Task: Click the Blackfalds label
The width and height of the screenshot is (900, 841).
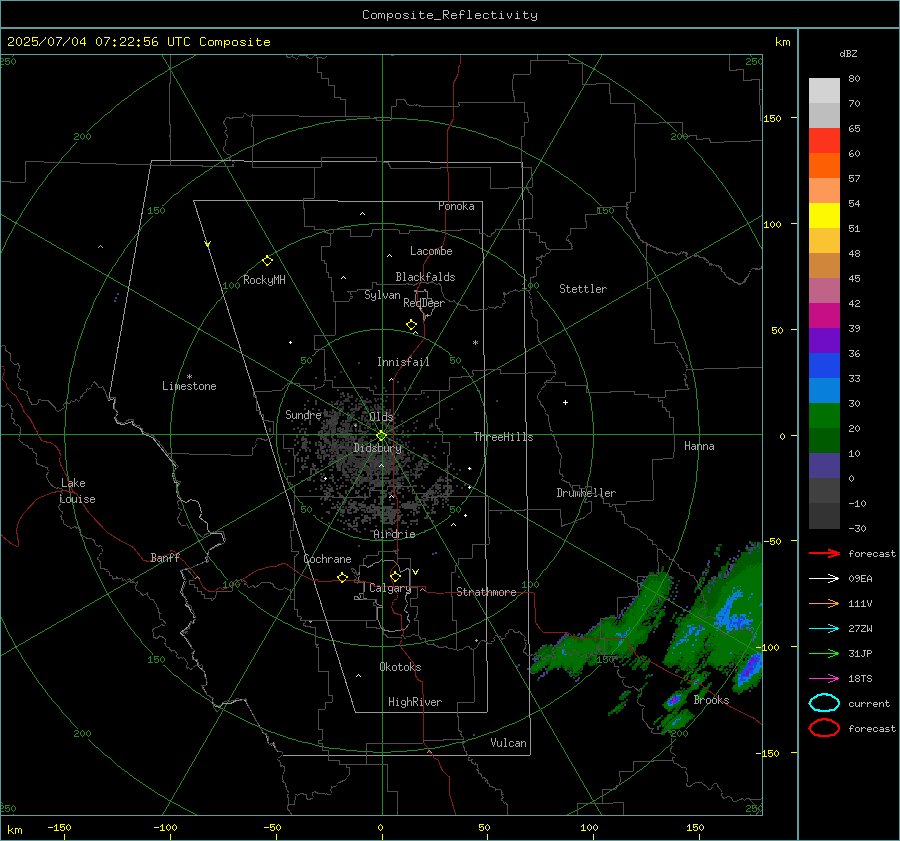Action: pyautogui.click(x=425, y=277)
